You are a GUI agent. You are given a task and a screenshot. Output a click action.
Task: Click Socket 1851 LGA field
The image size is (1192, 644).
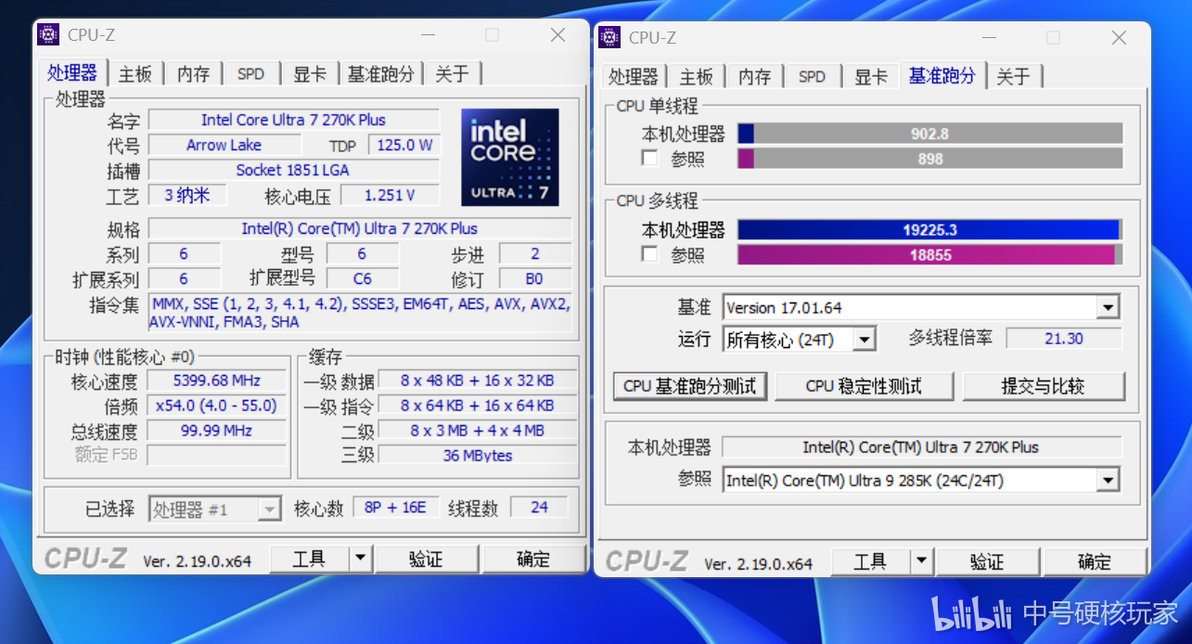(x=293, y=170)
